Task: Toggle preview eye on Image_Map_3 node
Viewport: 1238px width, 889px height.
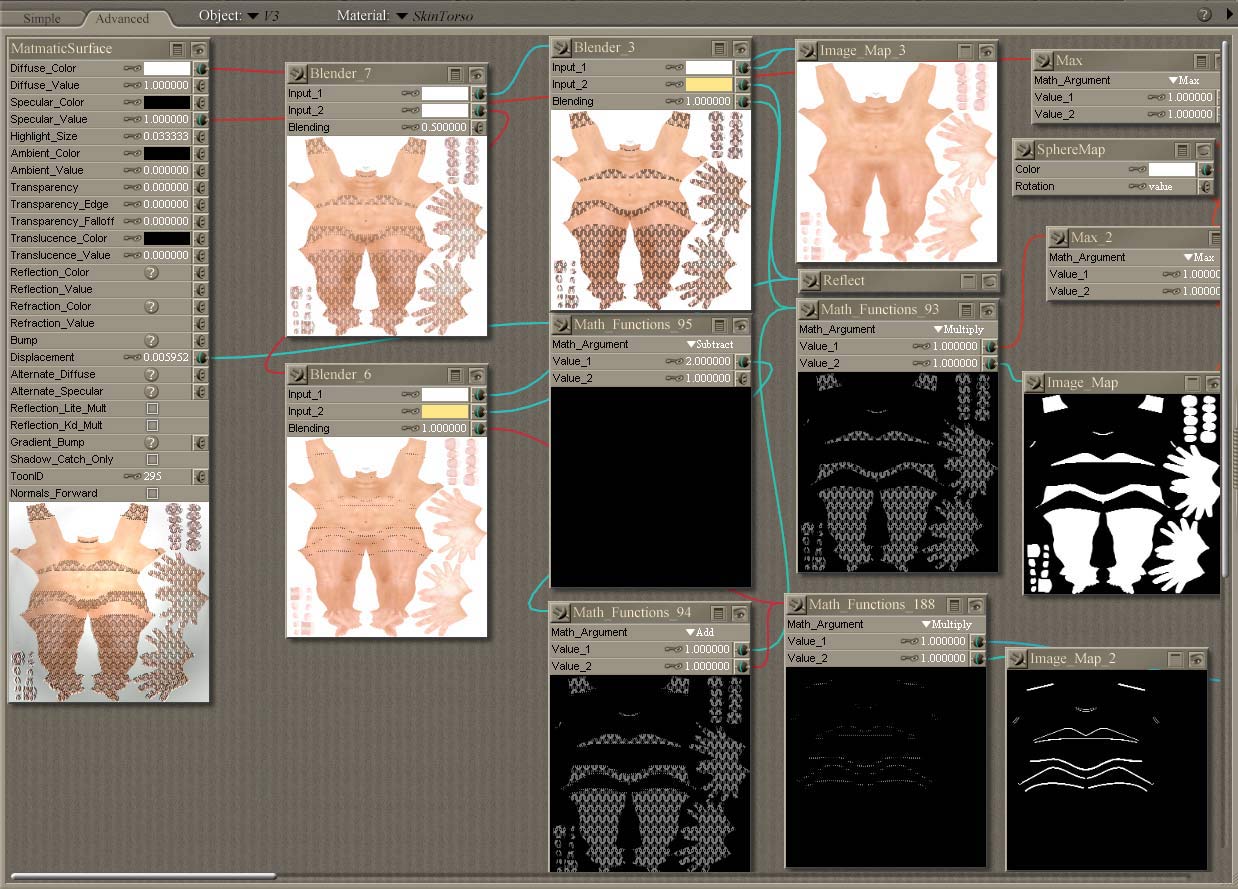Action: point(987,51)
